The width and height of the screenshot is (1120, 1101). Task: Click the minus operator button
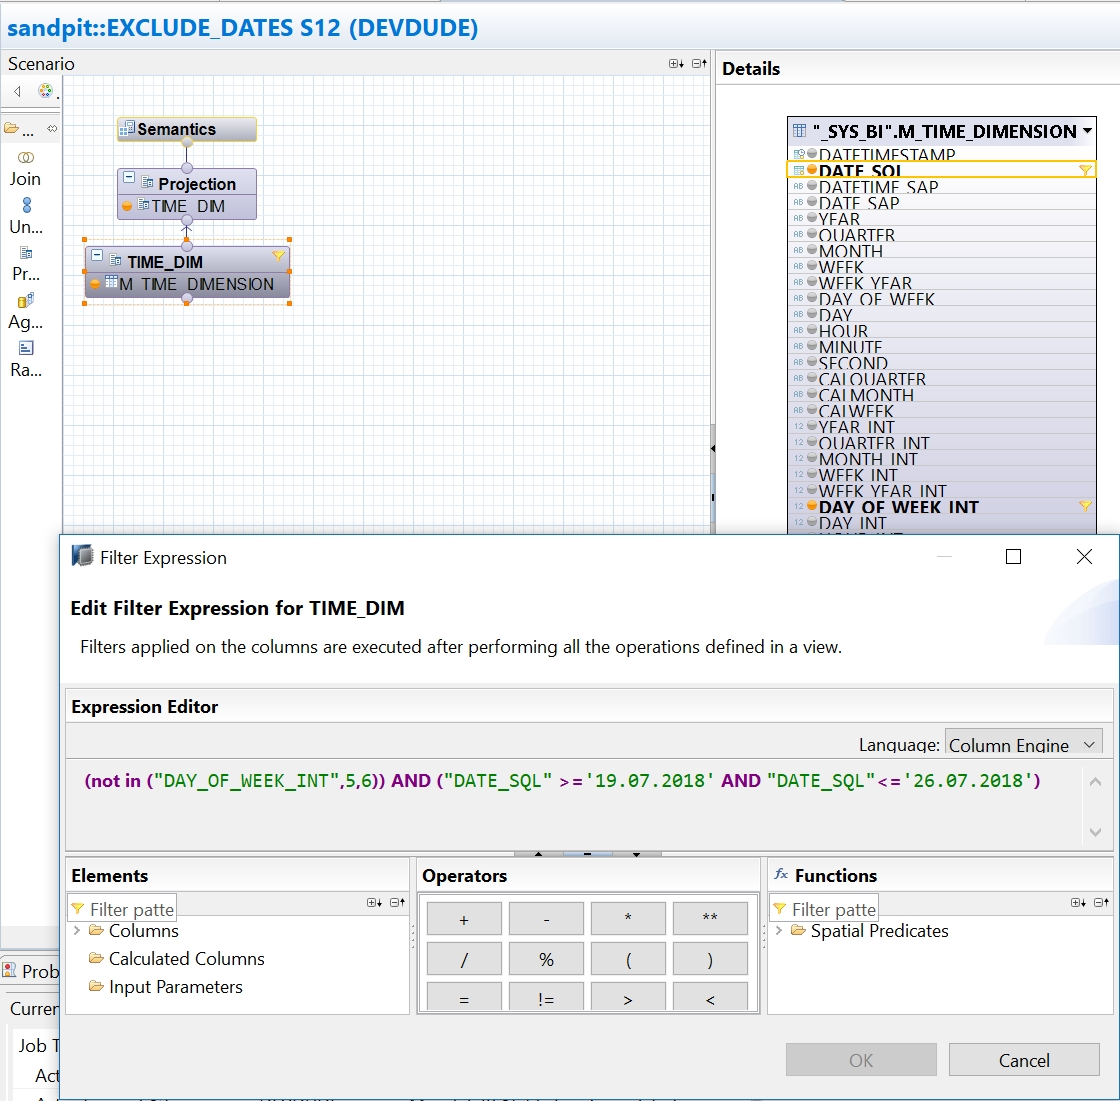[546, 919]
